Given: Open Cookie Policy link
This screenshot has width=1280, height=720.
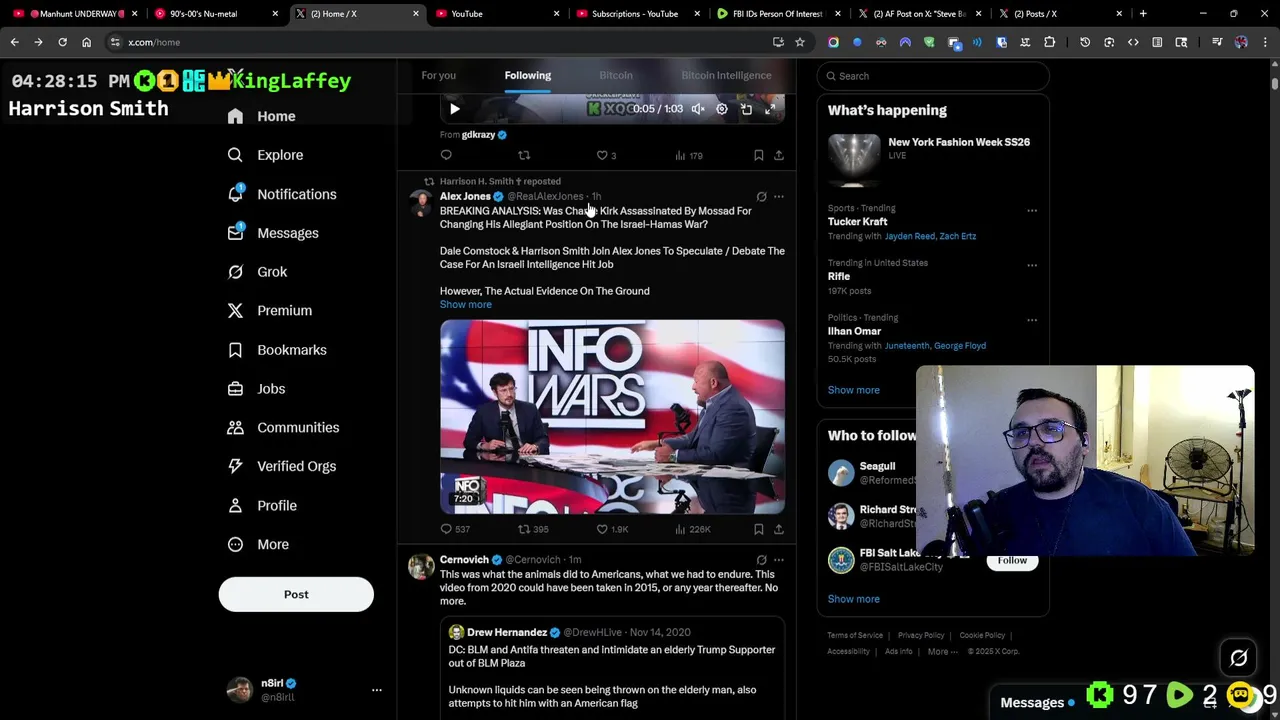Looking at the screenshot, I should (x=982, y=636).
